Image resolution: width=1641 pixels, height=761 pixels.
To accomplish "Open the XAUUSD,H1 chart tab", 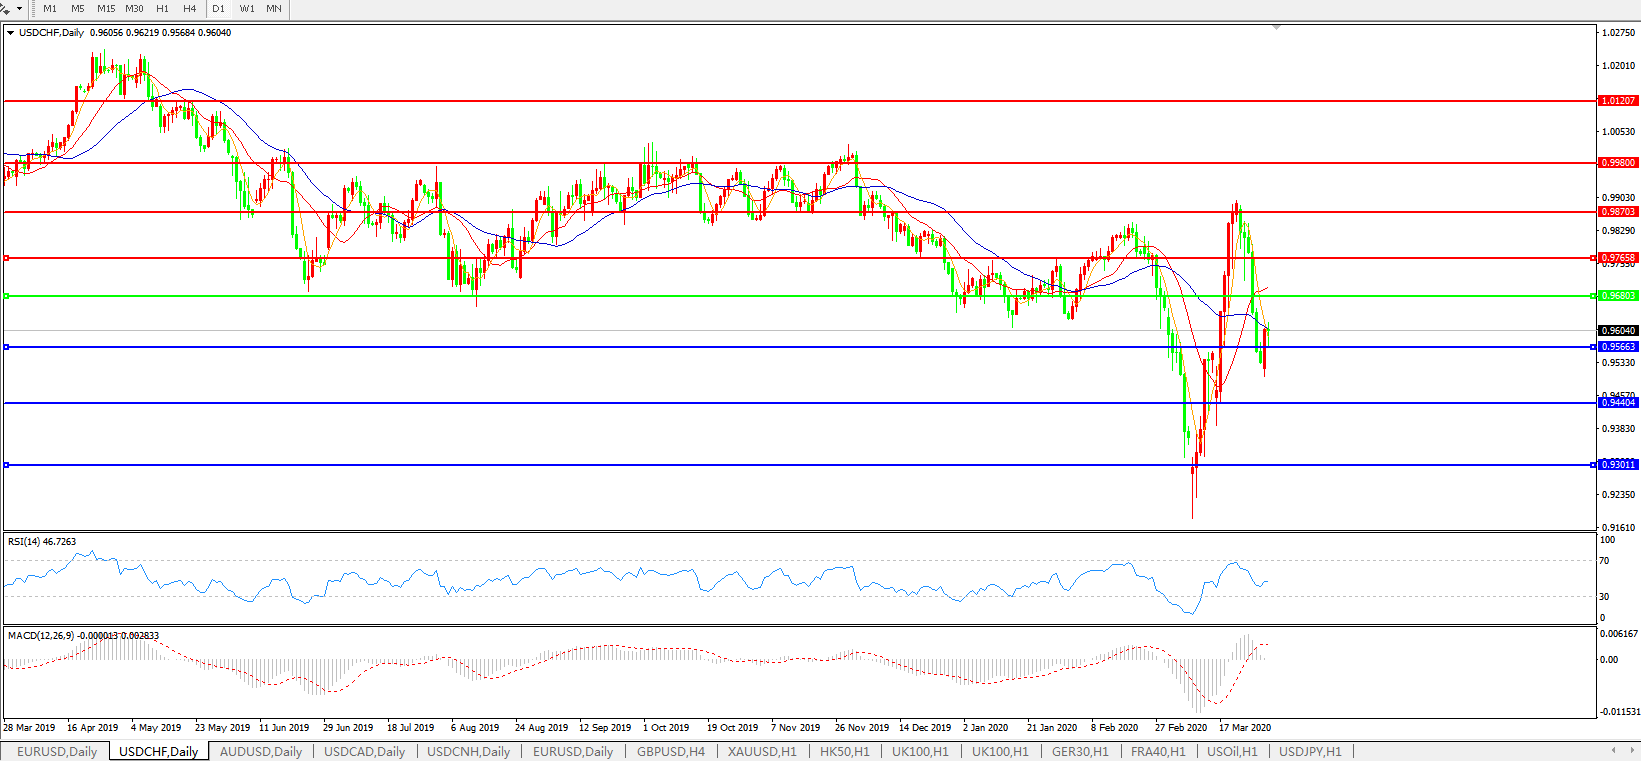I will click(762, 751).
